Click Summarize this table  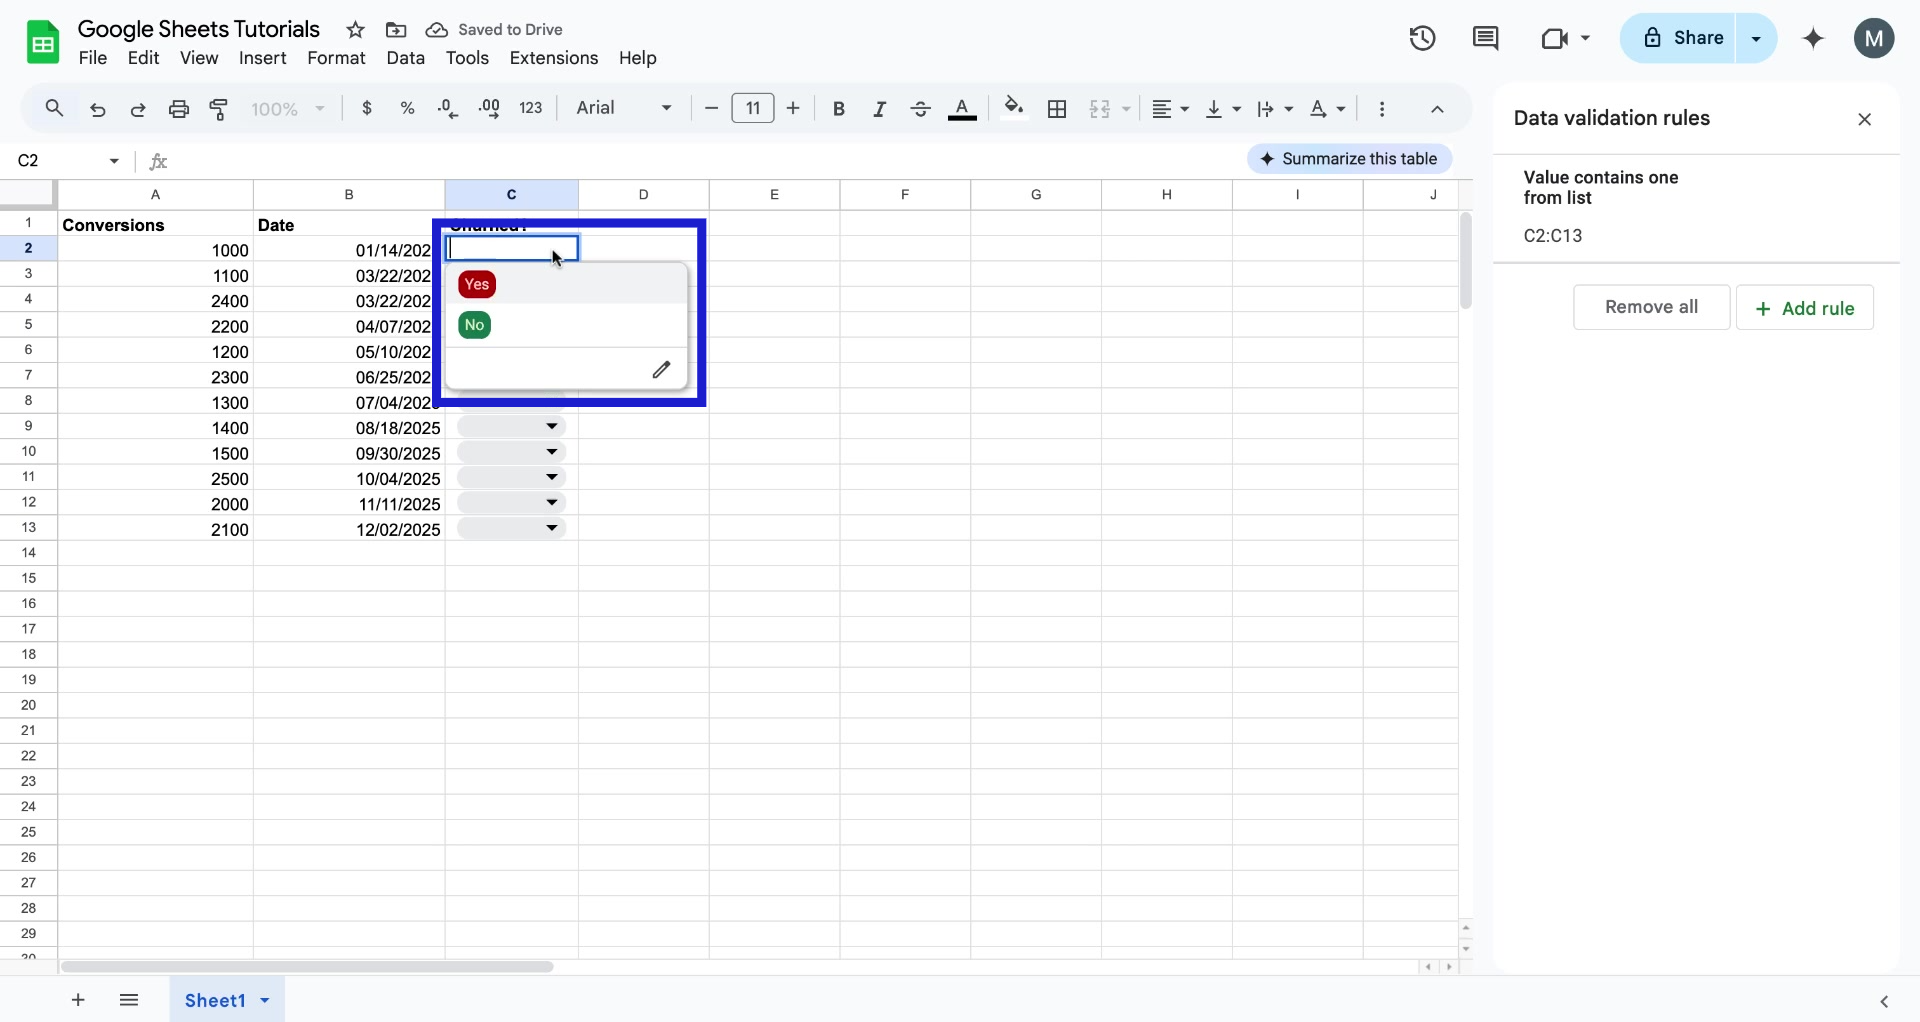1349,159
